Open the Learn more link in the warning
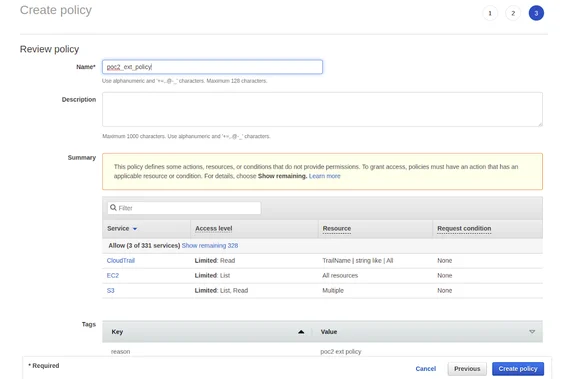 (324, 176)
